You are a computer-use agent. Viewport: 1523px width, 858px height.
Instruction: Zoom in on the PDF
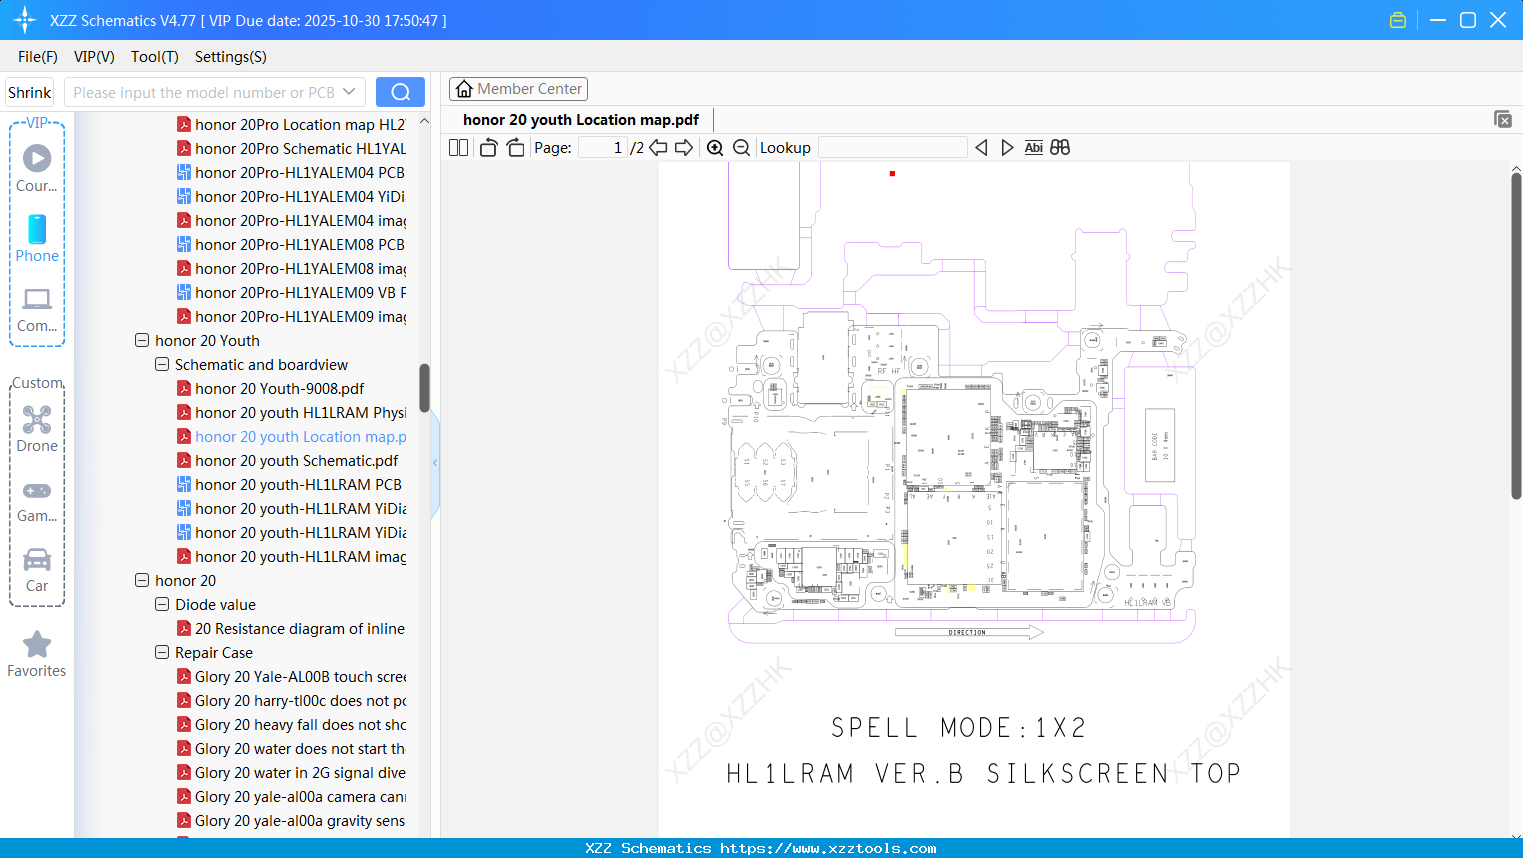[x=715, y=148]
